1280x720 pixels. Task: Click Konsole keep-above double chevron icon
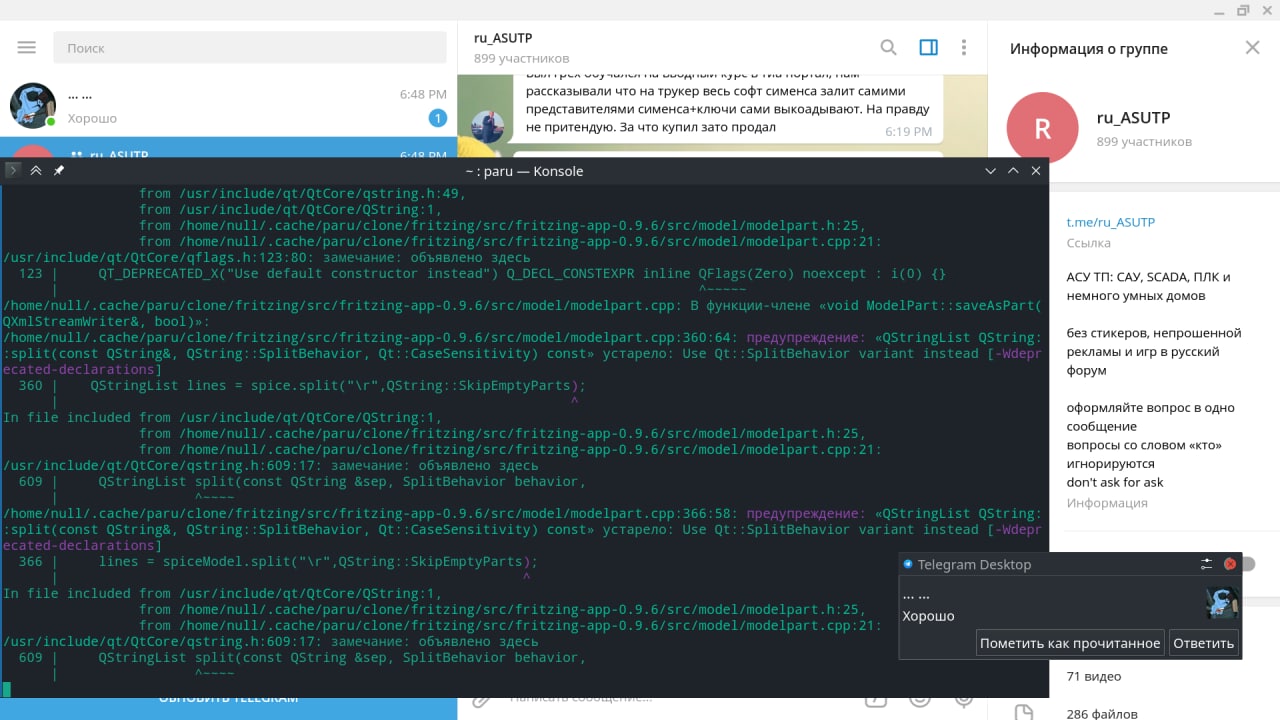coord(36,171)
